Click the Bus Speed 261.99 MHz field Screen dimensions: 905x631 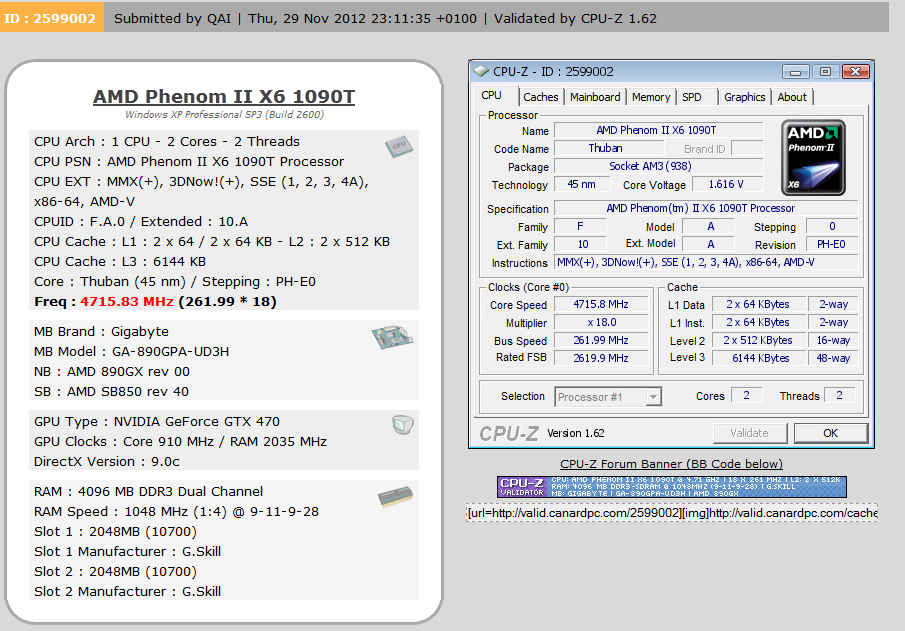(x=601, y=341)
